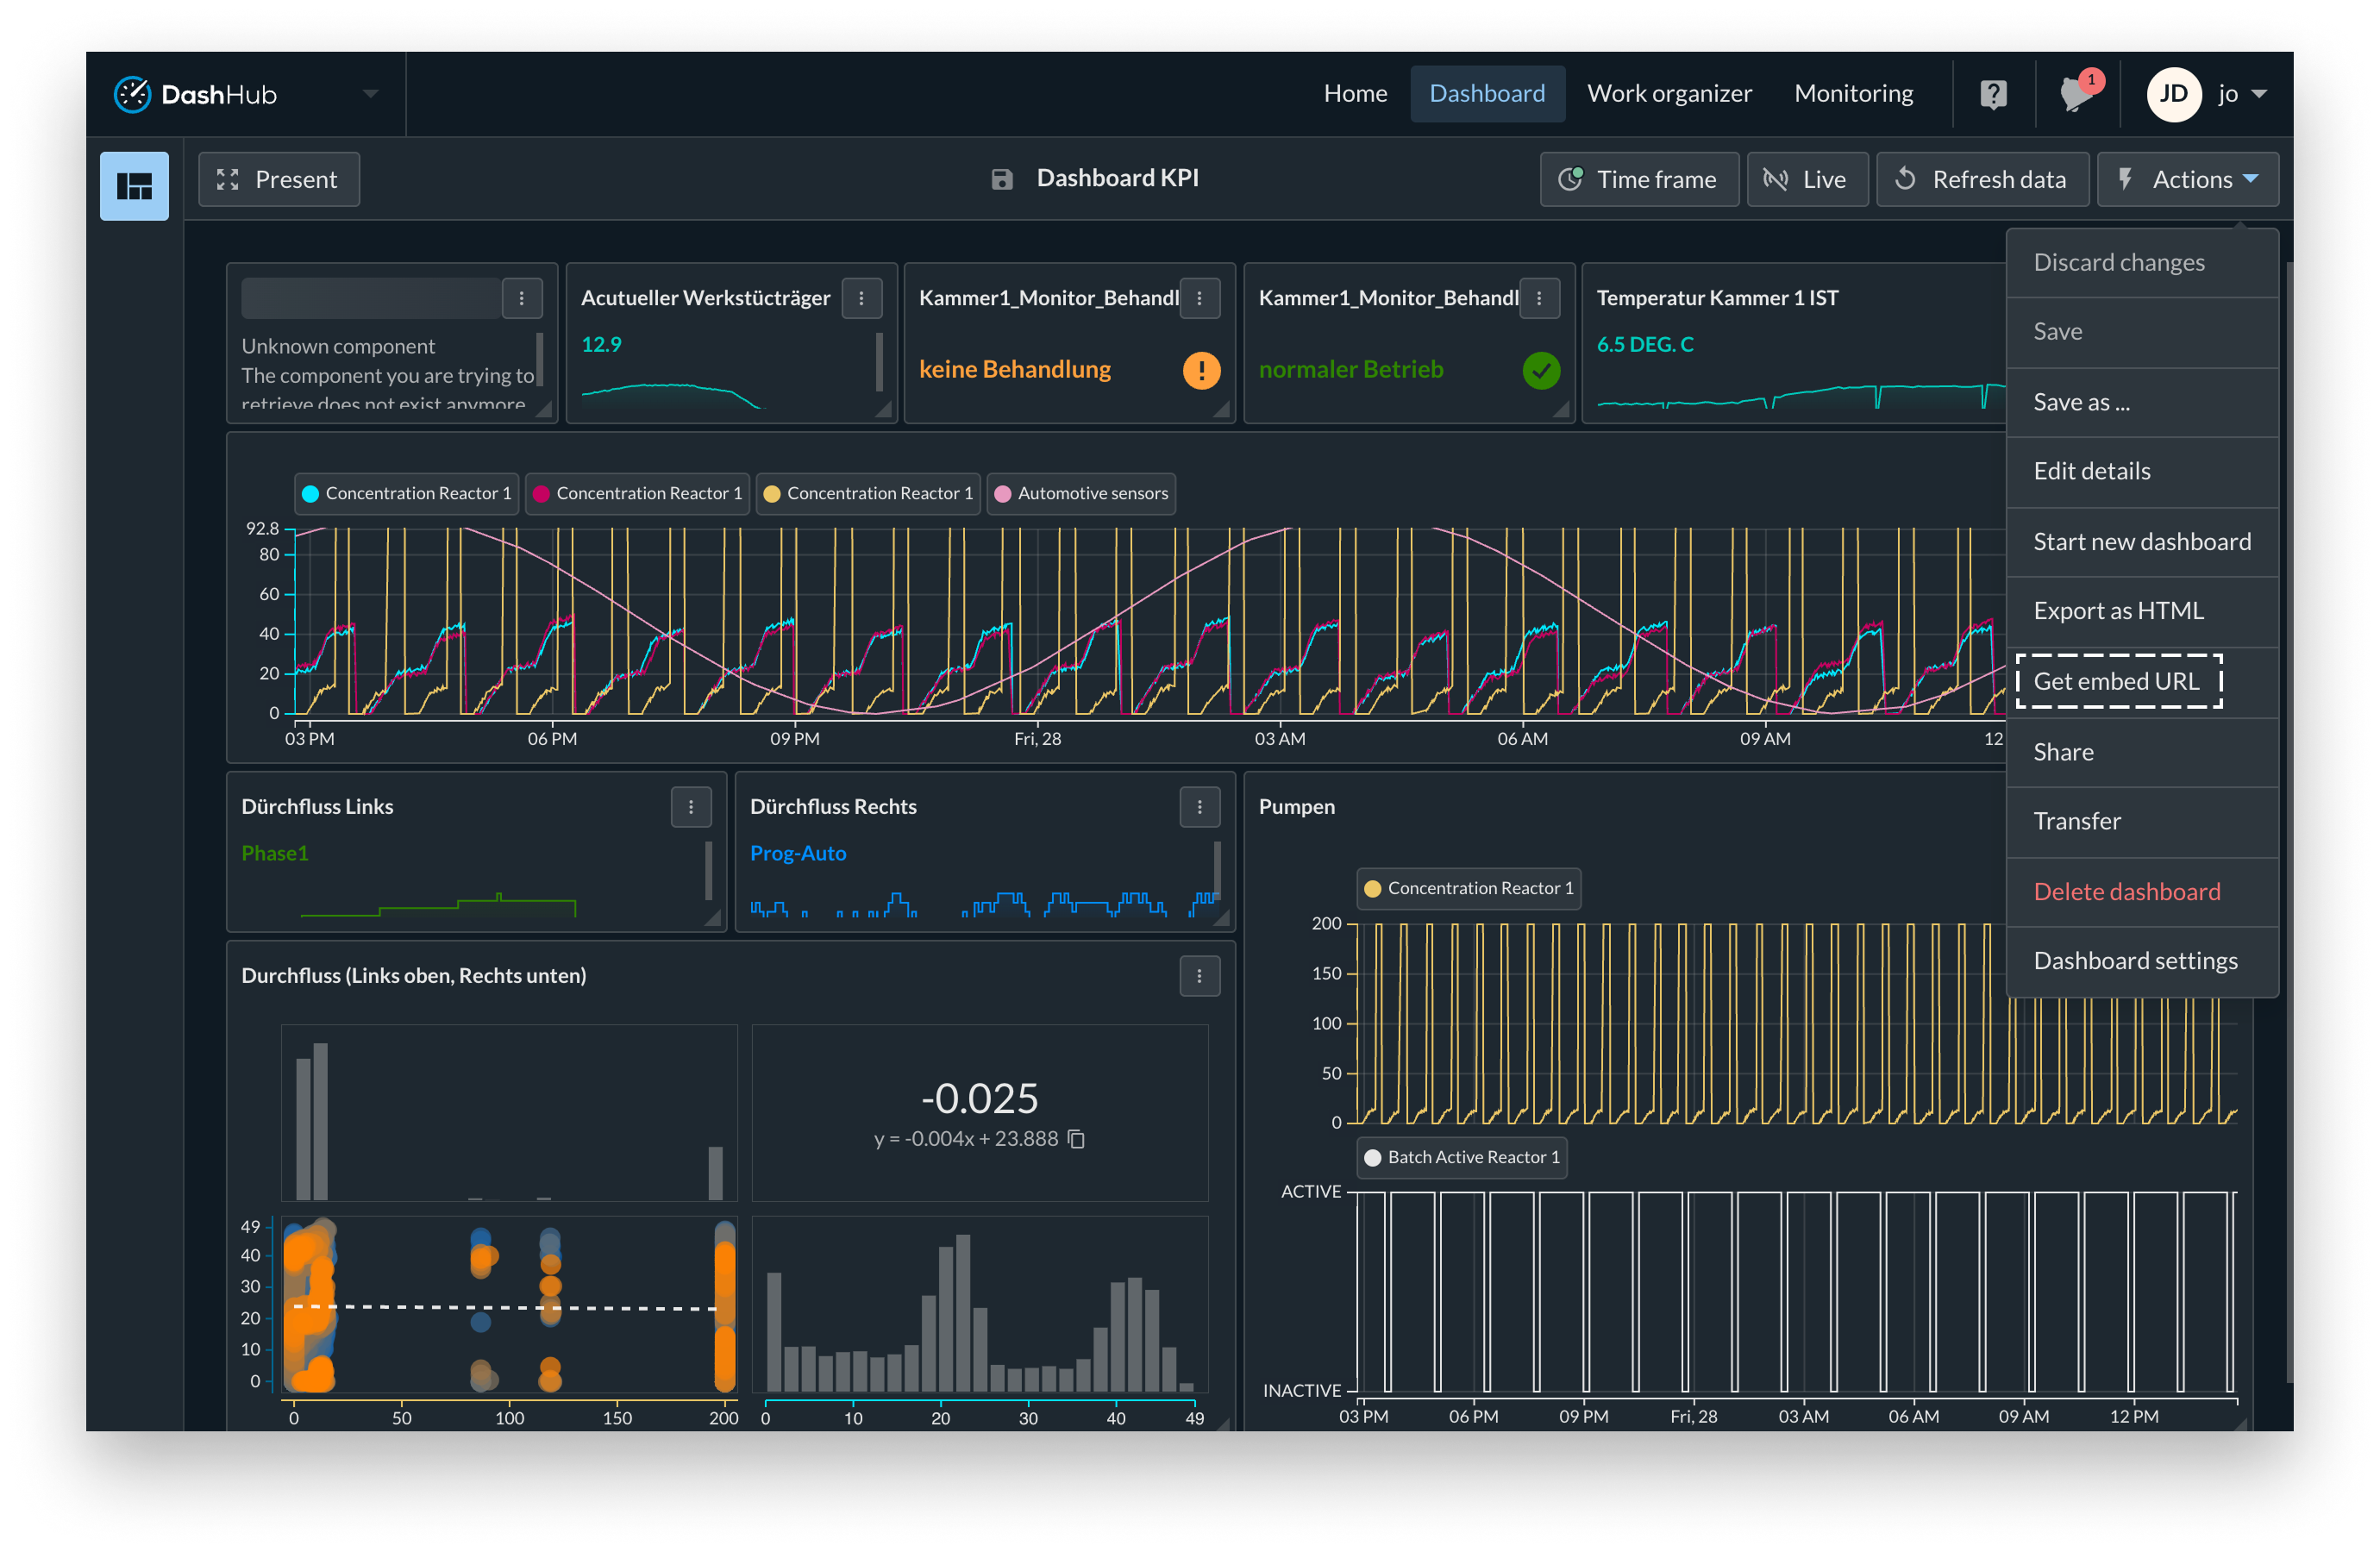2380x1552 pixels.
Task: Open Dürchfluss Rechts widget options menu
Action: pyautogui.click(x=1199, y=807)
